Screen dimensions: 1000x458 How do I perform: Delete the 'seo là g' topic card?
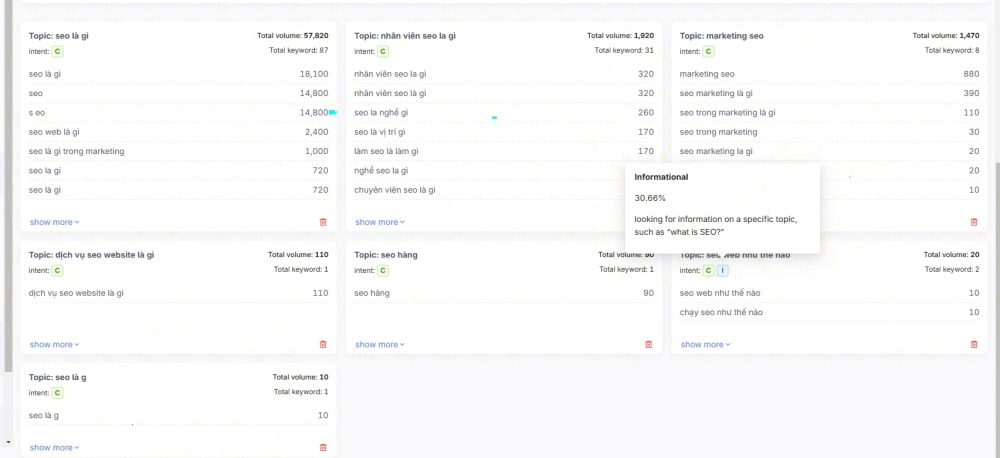pos(322,447)
